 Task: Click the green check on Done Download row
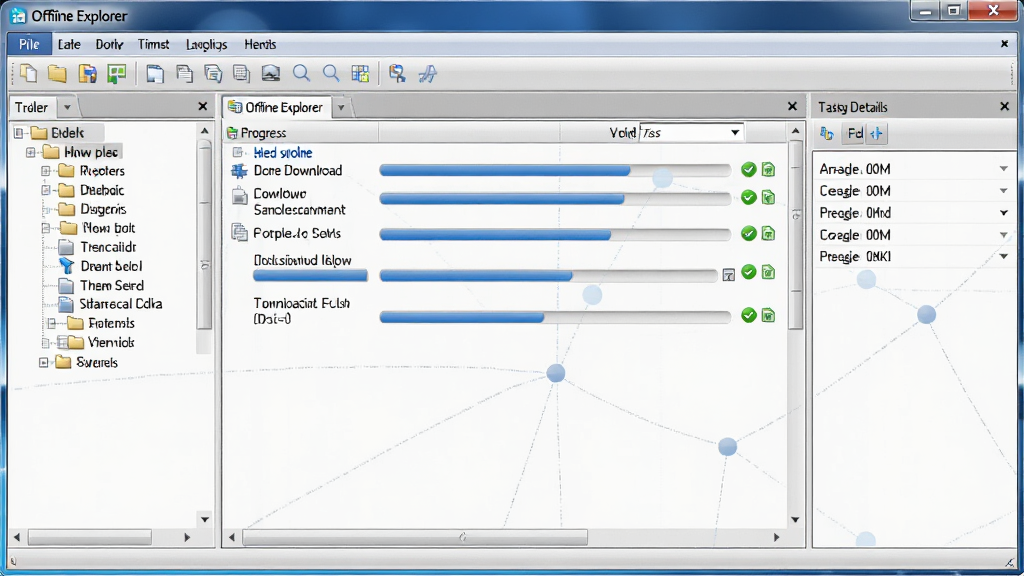point(748,170)
